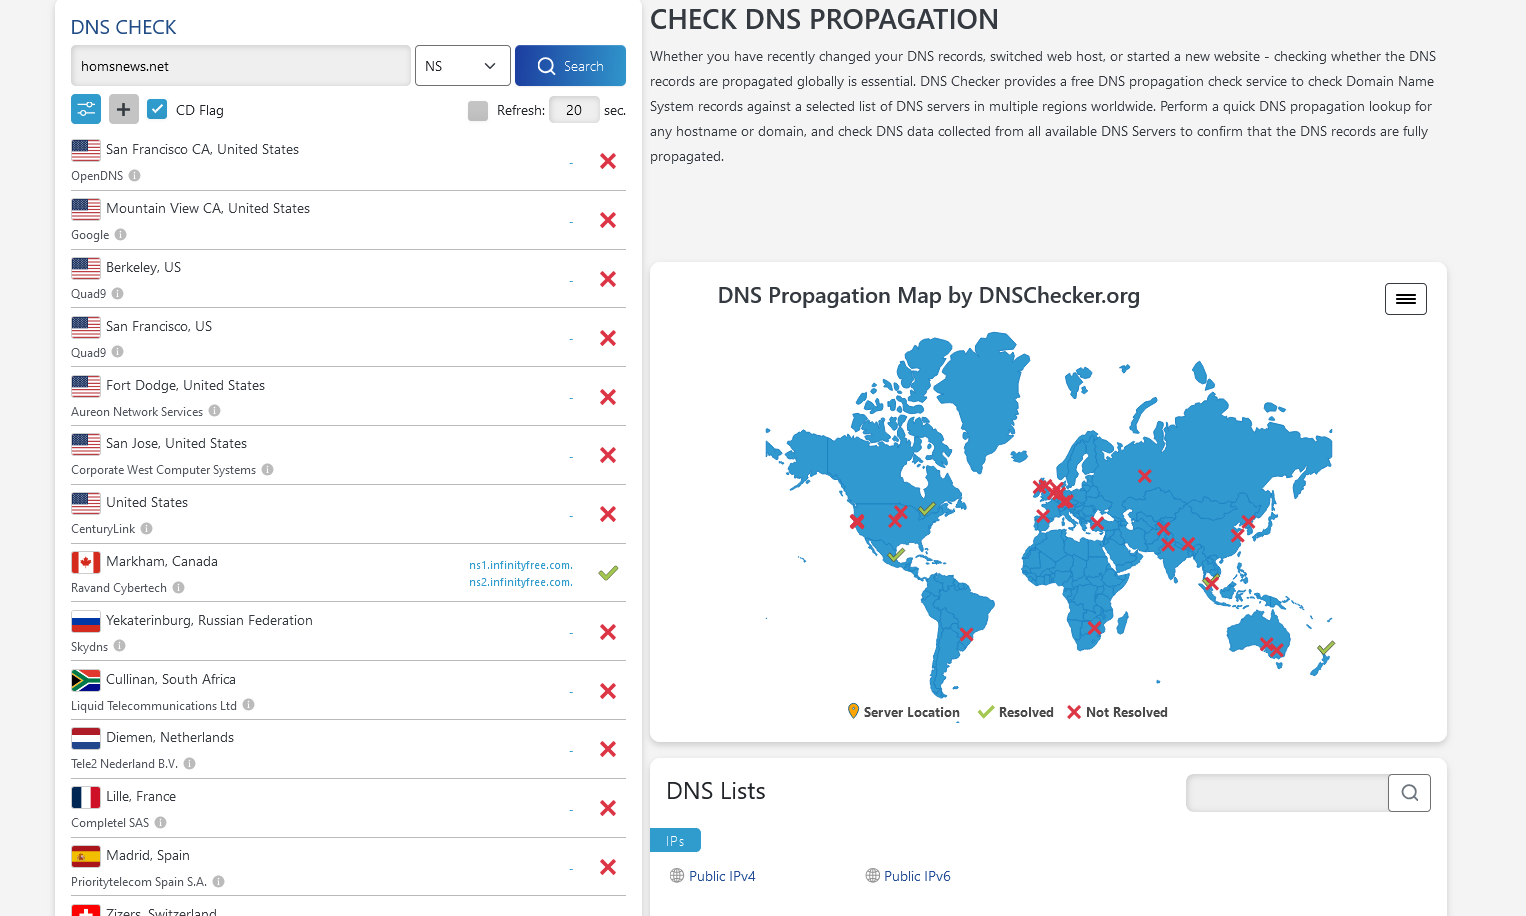
Task: Click info icon beside Corporate West Computer Systems
Action: click(268, 469)
